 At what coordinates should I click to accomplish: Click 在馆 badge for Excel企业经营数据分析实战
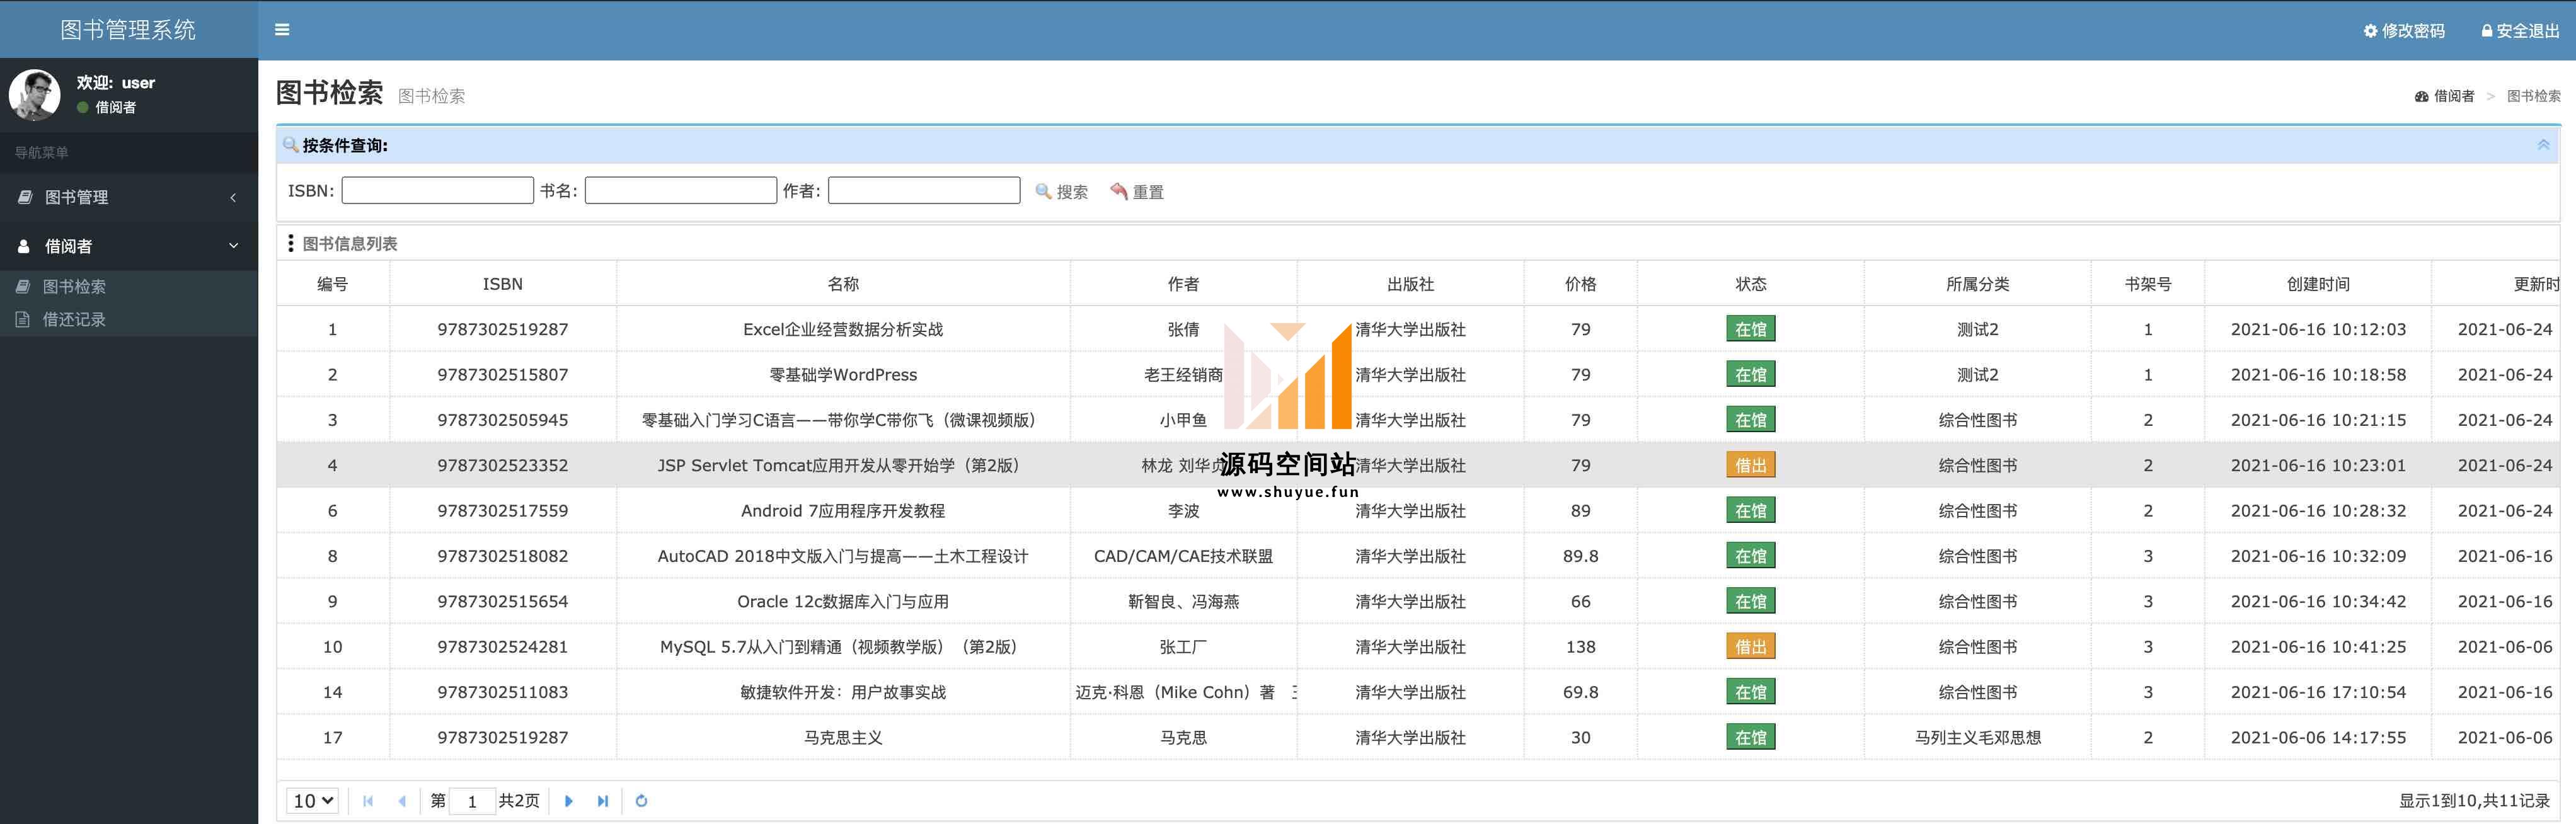tap(1751, 329)
